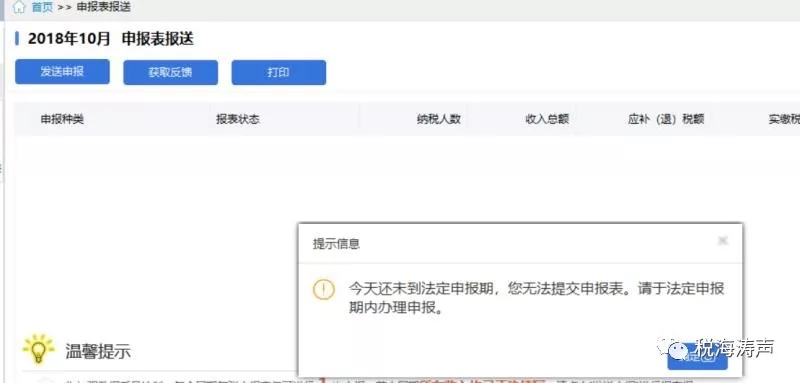Click the home icon in breadcrumb
800x383 pixels.
(19, 7)
